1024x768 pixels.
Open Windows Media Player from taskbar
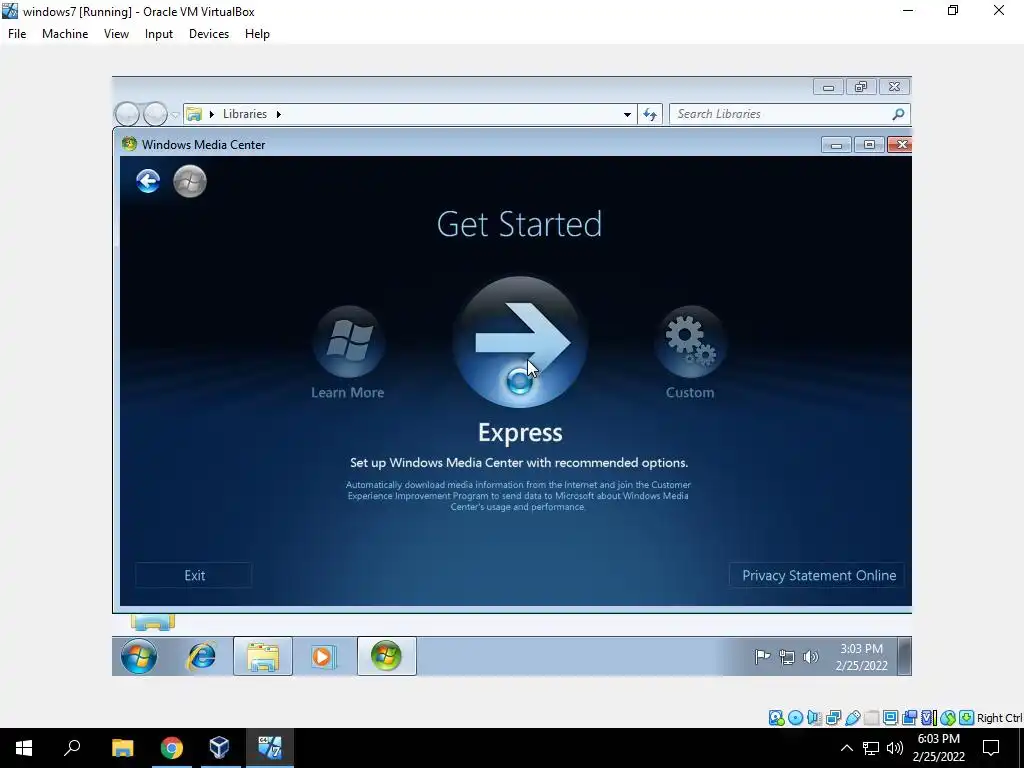point(323,656)
